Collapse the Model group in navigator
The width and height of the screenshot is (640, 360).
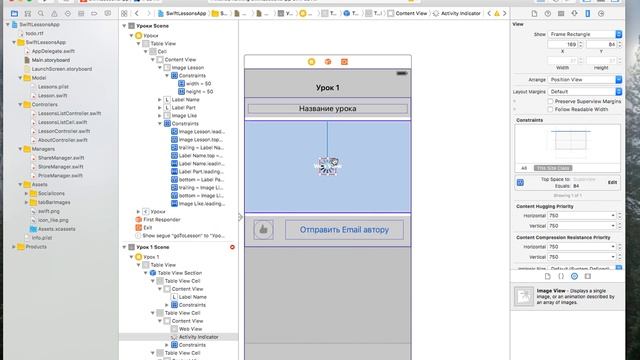pos(20,78)
